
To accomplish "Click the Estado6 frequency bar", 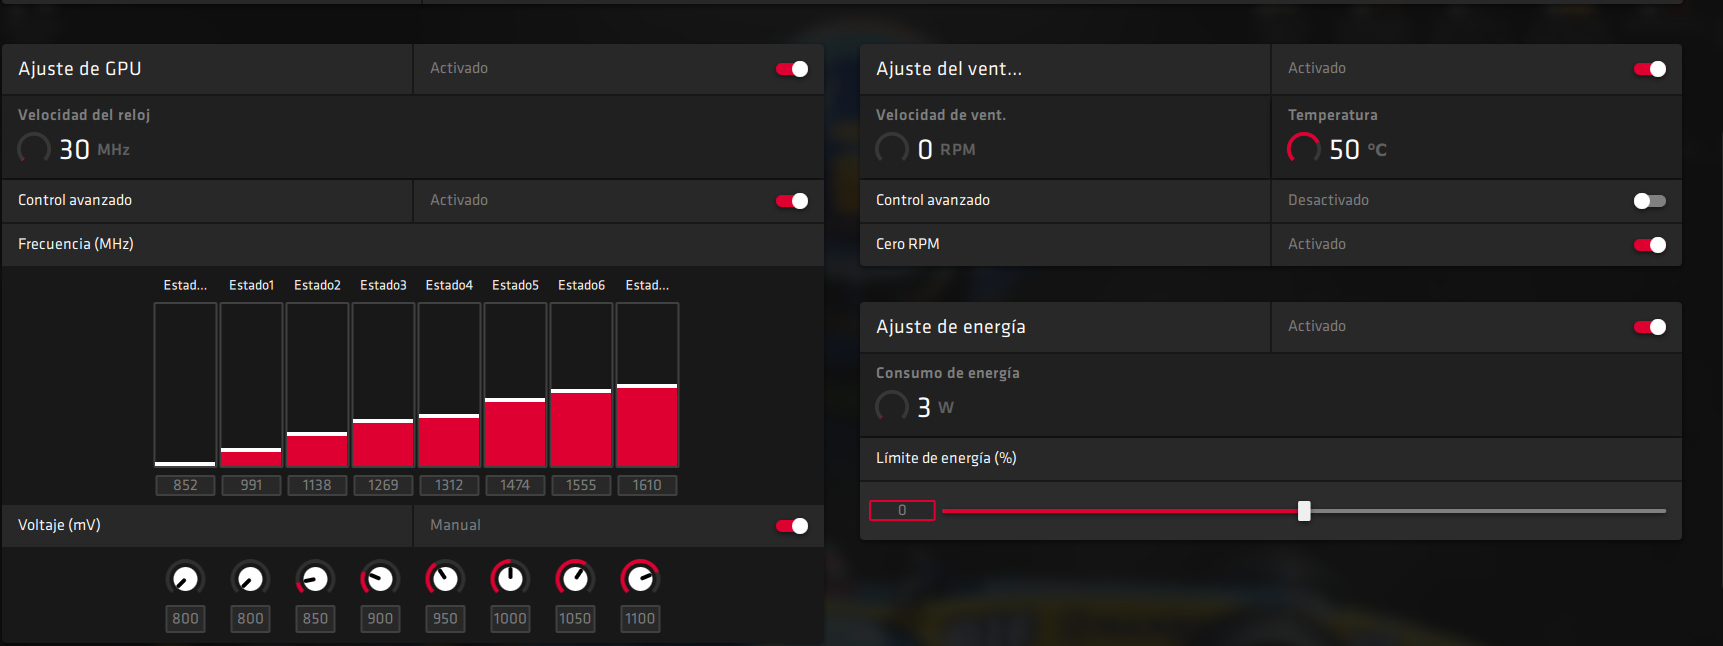I will [x=581, y=385].
